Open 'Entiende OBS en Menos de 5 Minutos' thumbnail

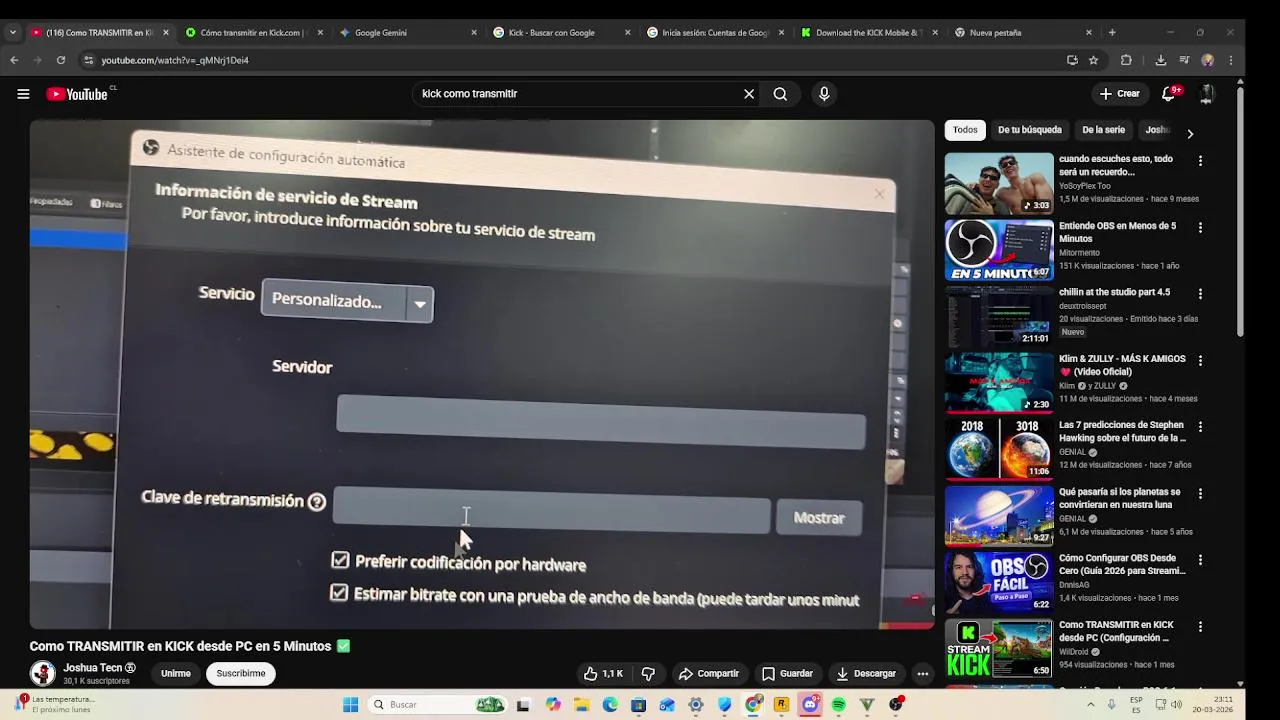click(999, 250)
